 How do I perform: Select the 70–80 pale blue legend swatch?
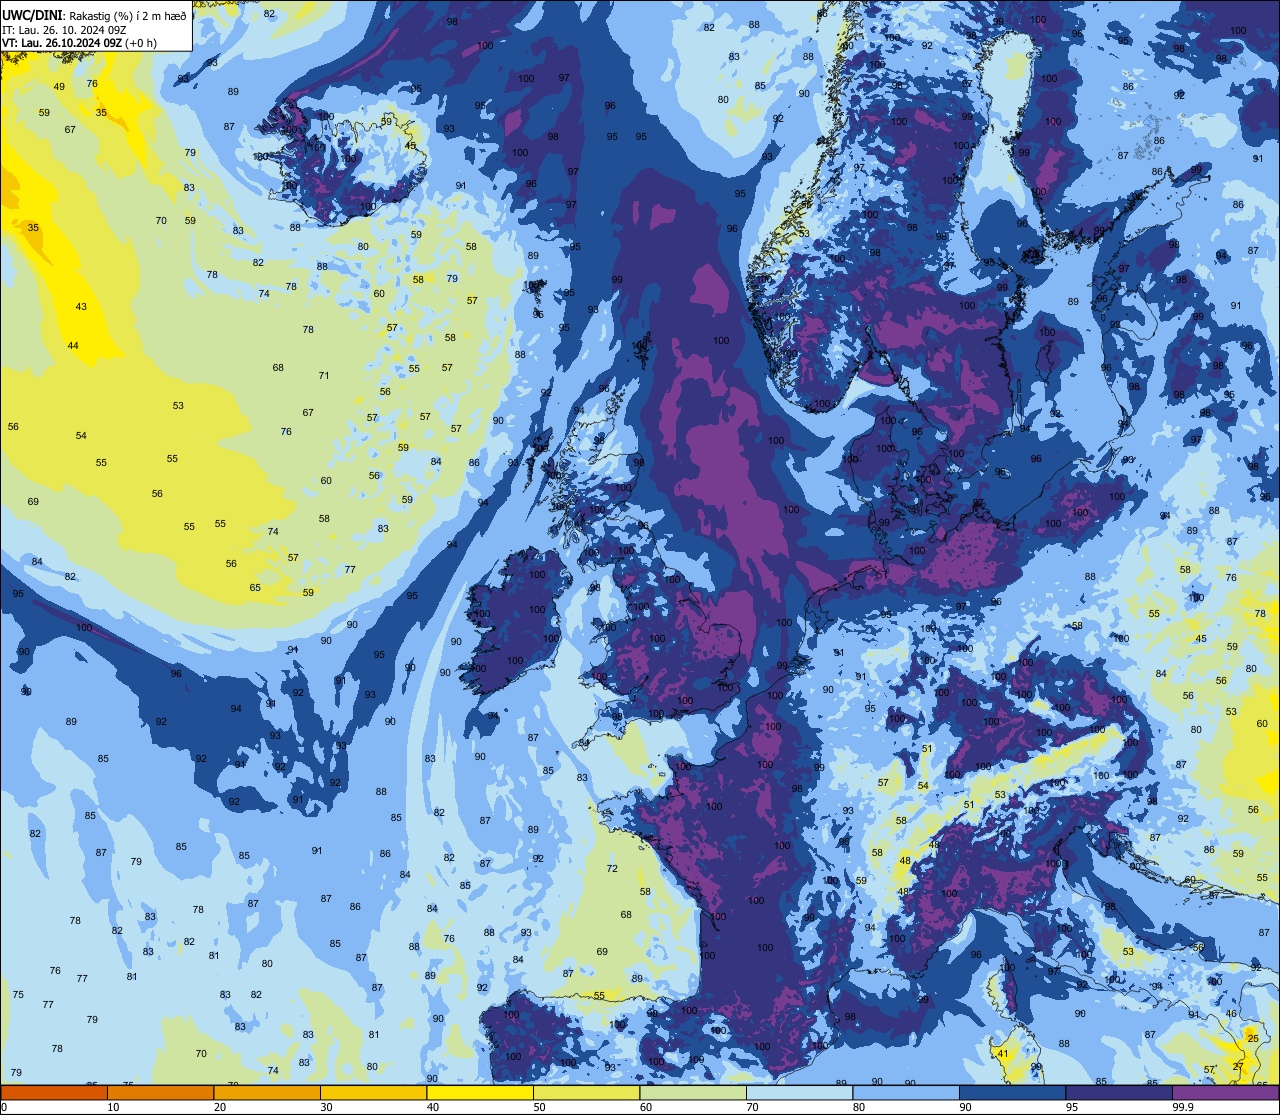799,1092
